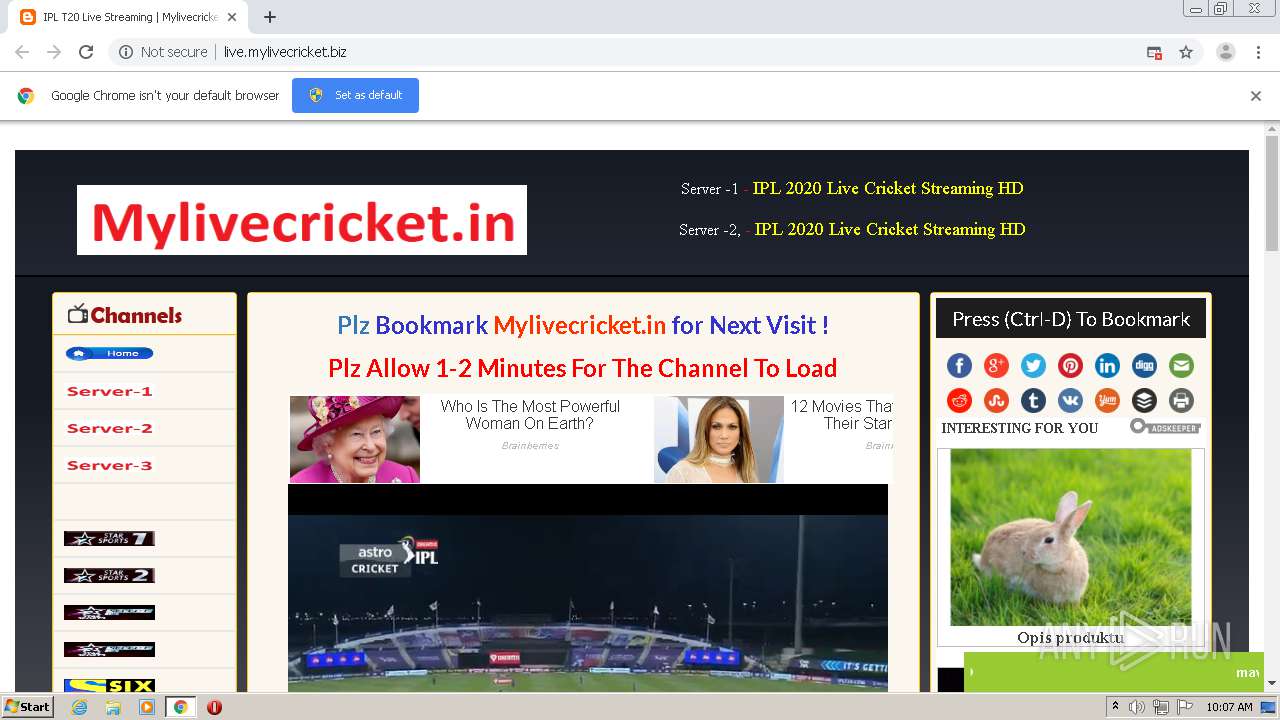The height and width of the screenshot is (720, 1280).
Task: Go forward in browser history
Action: pos(54,52)
